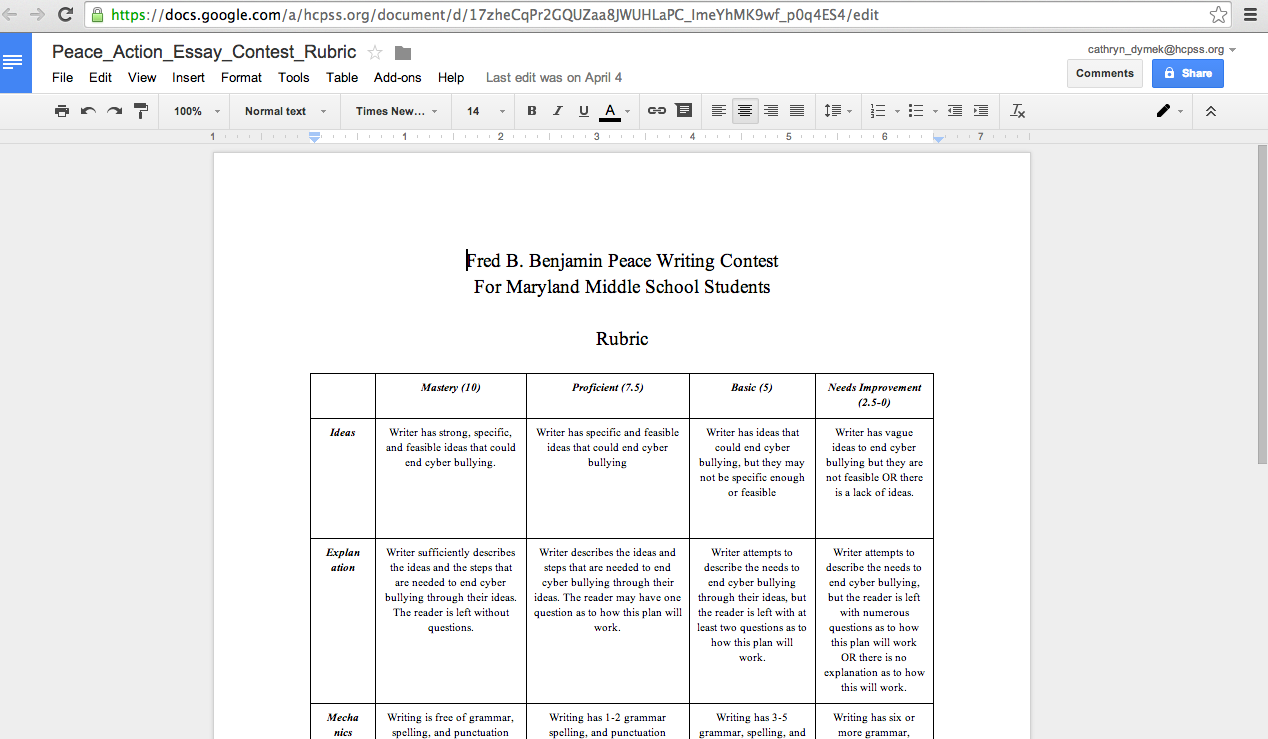Select right align
Screen dimensions: 1268x739
click(x=771, y=111)
